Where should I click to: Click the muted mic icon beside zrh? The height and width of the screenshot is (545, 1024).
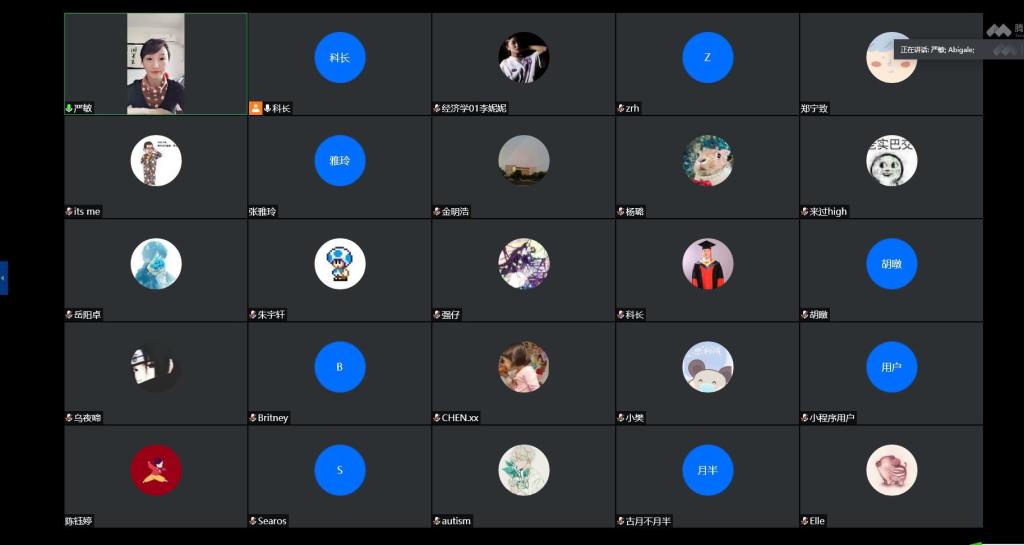[621, 108]
